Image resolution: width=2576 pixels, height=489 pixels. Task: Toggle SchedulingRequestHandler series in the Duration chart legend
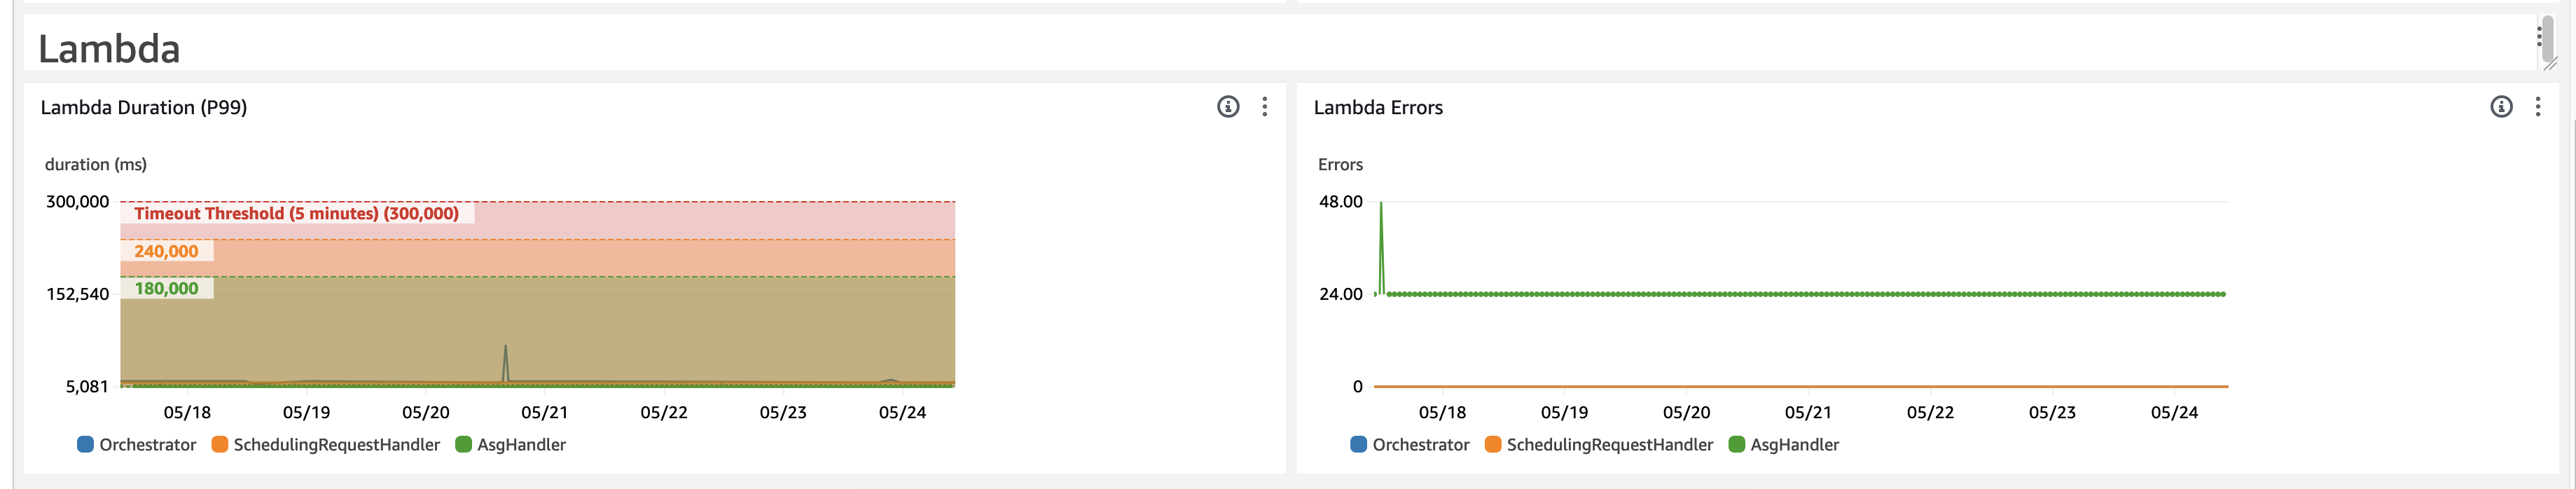336,445
